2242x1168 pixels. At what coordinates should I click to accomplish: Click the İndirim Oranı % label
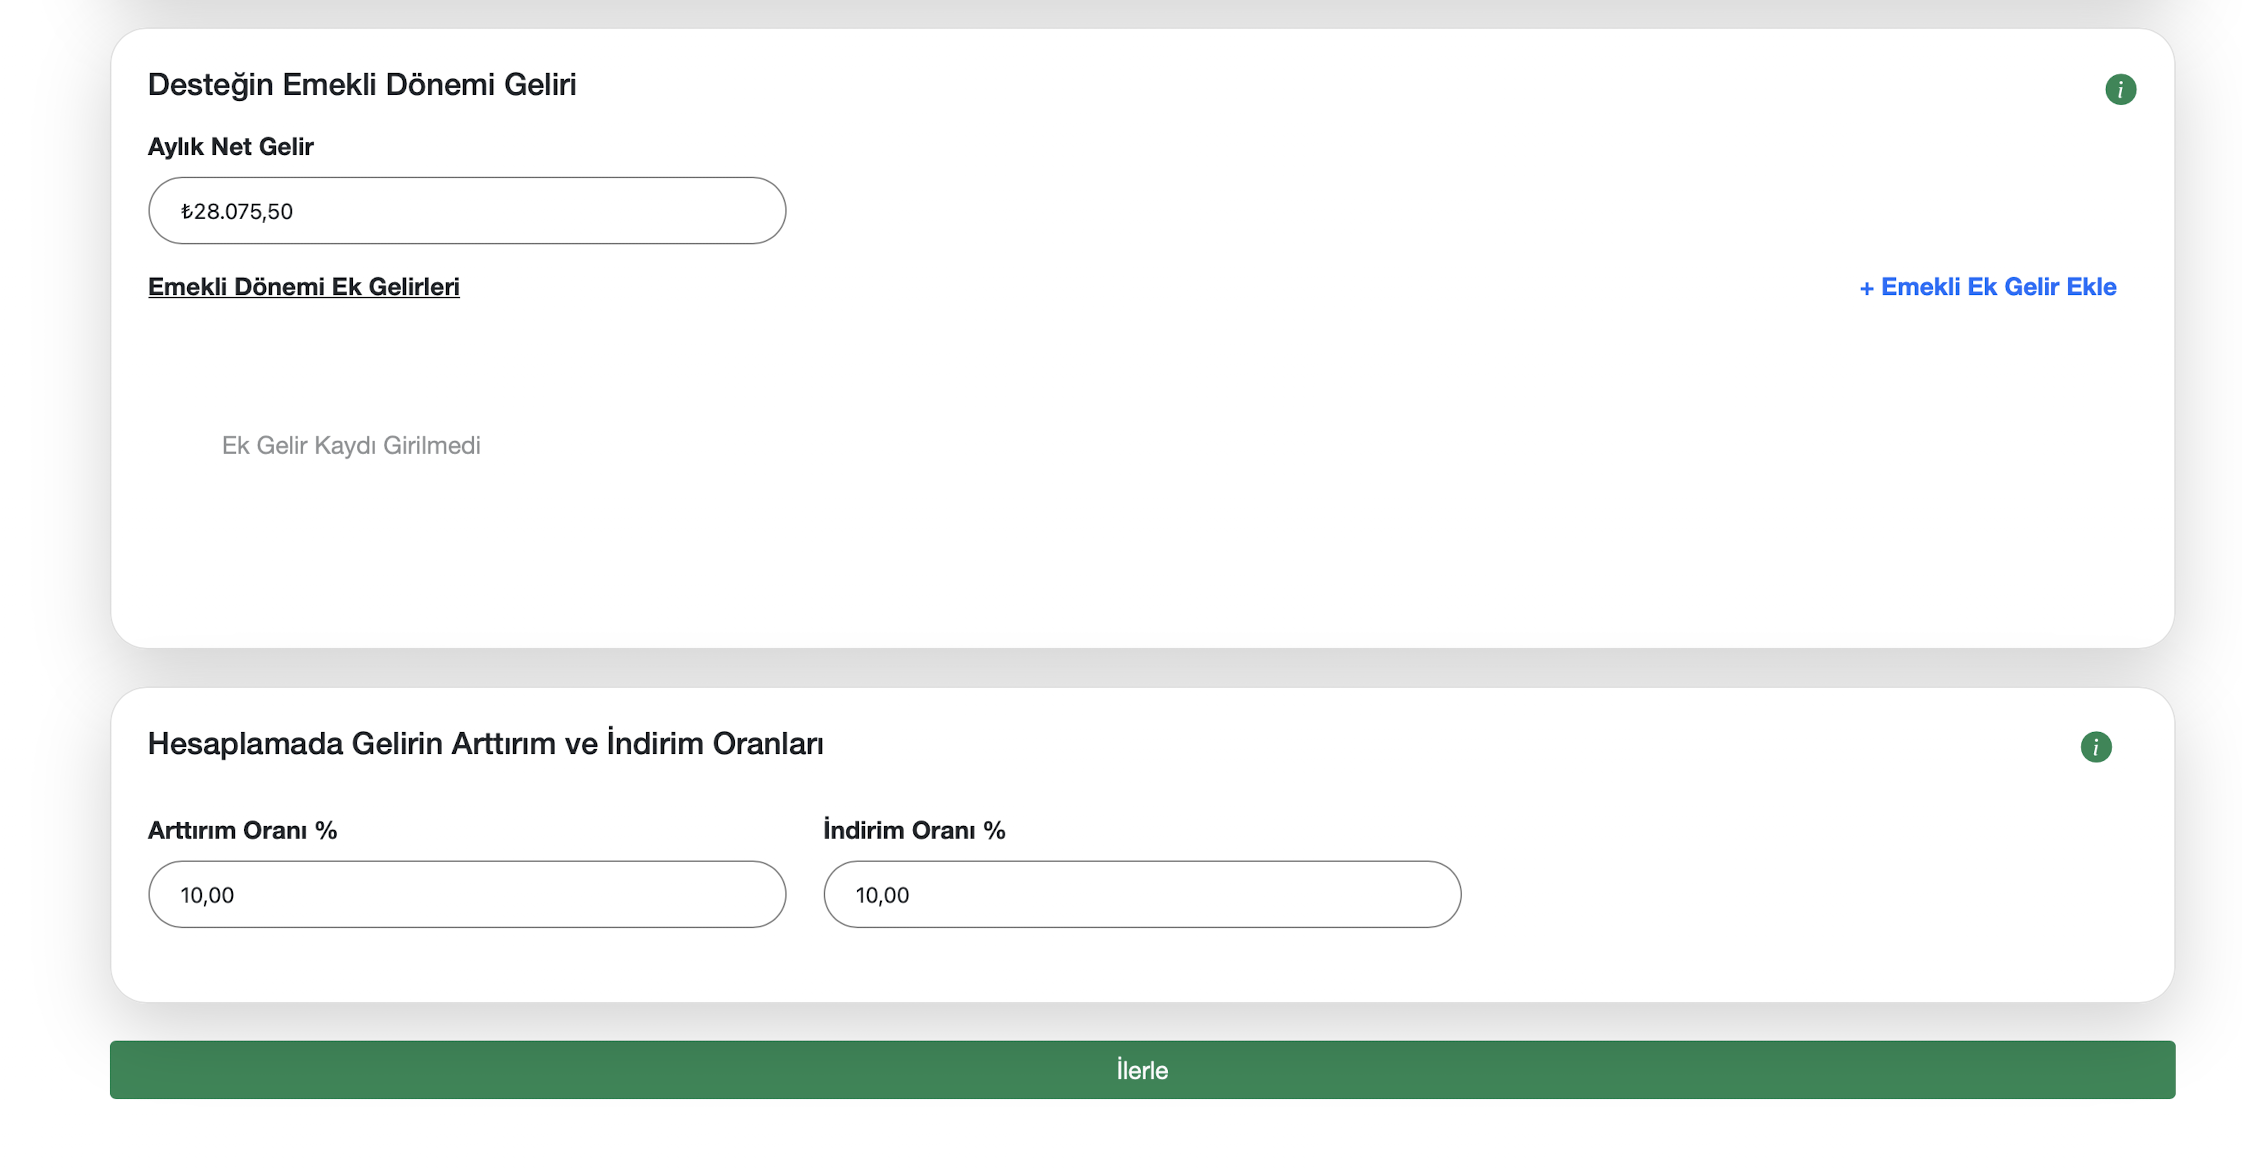(x=914, y=831)
